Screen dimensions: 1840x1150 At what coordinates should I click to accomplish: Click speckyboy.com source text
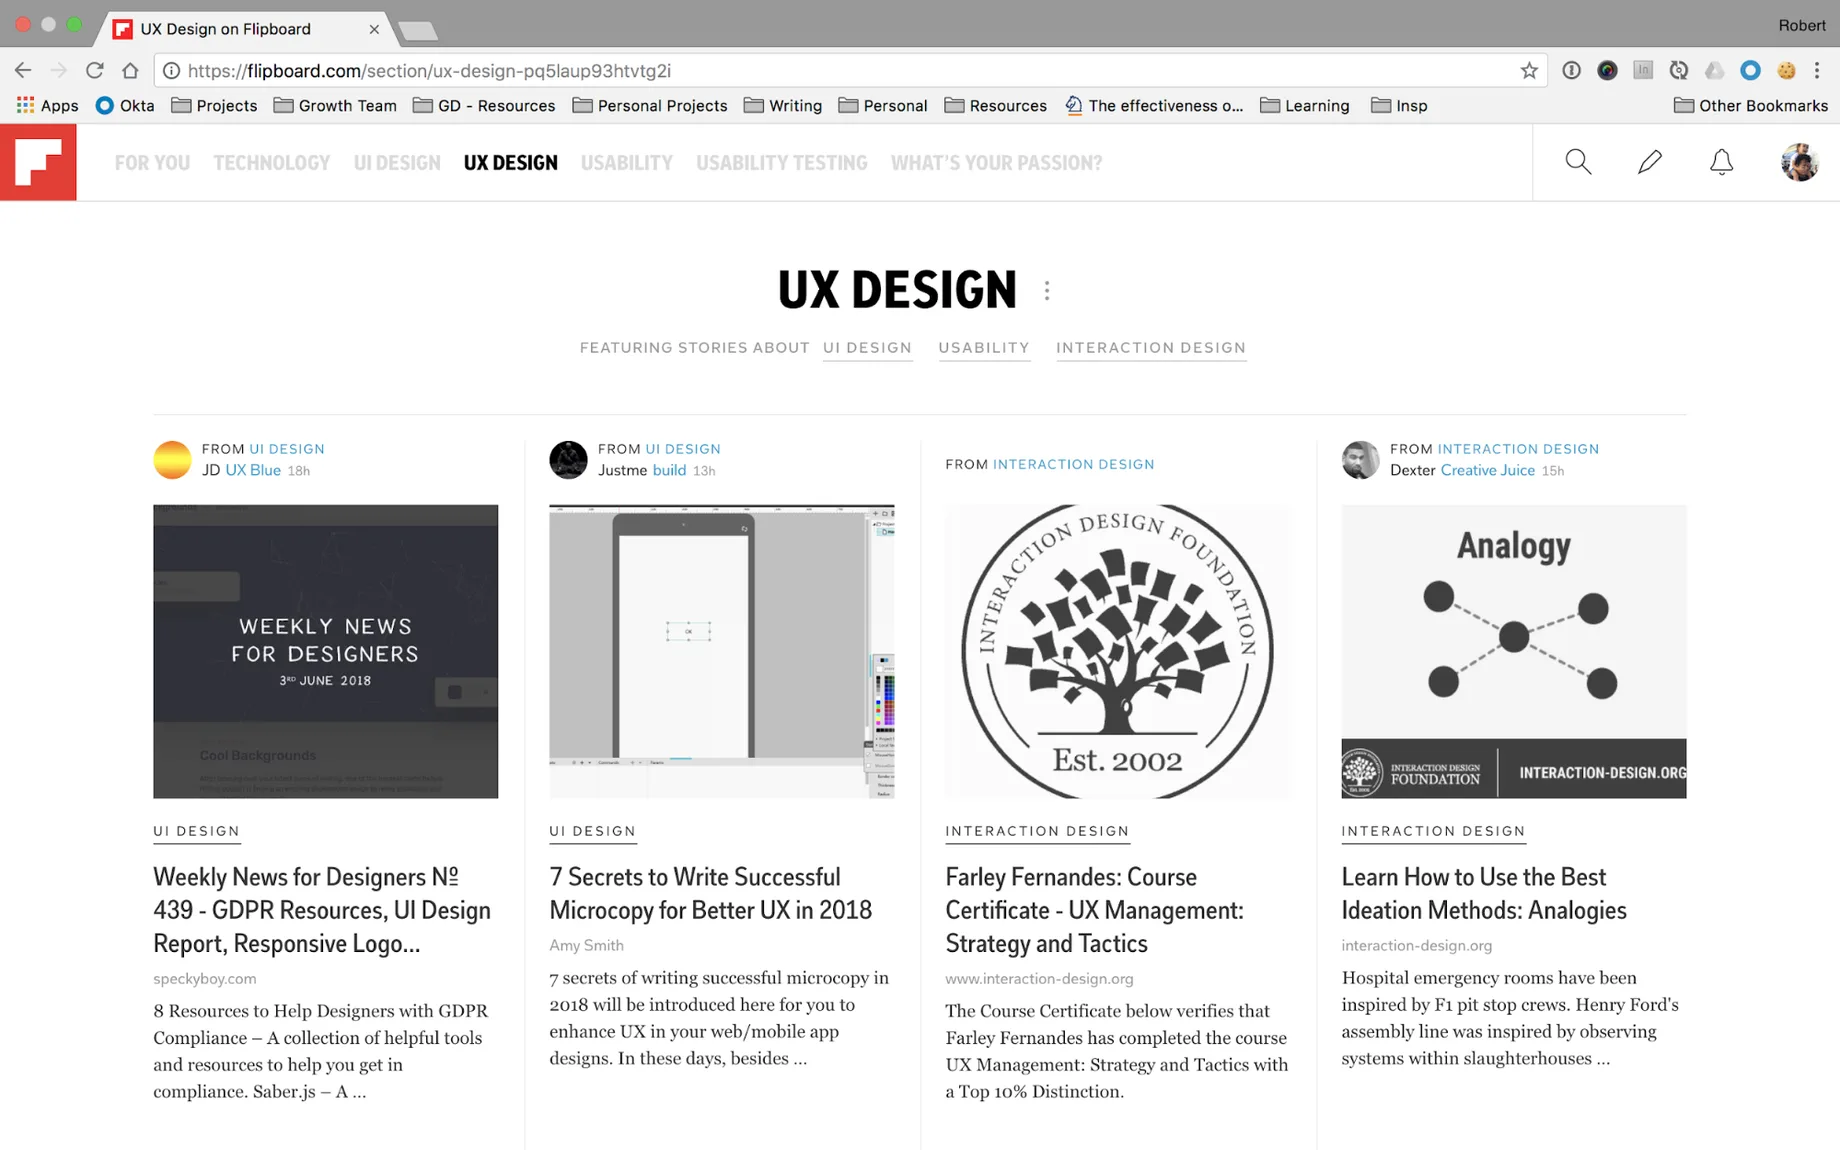(x=205, y=978)
